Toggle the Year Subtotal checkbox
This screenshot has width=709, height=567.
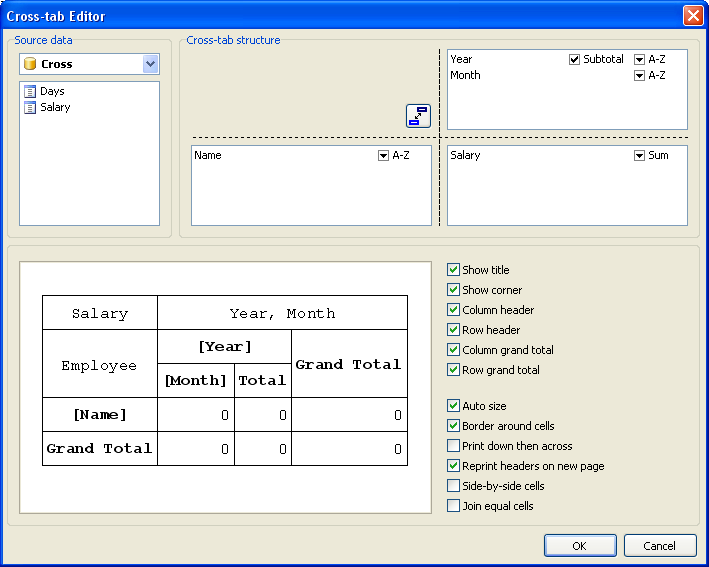pos(574,60)
